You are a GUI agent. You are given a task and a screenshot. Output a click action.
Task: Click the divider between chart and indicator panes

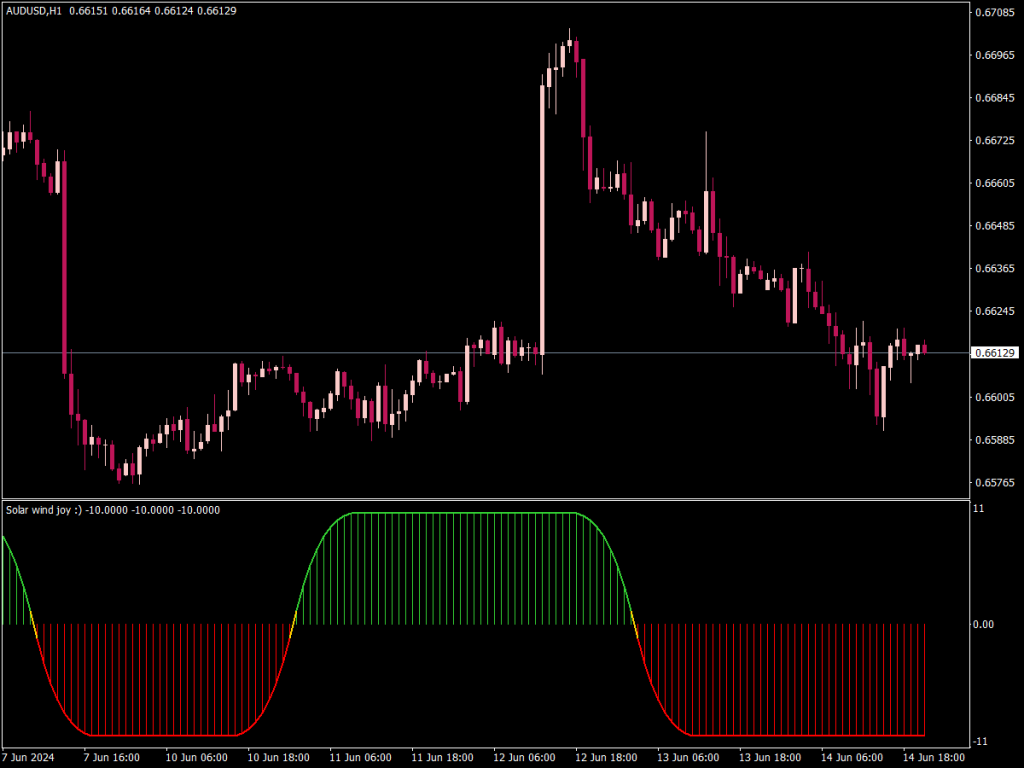pyautogui.click(x=500, y=497)
